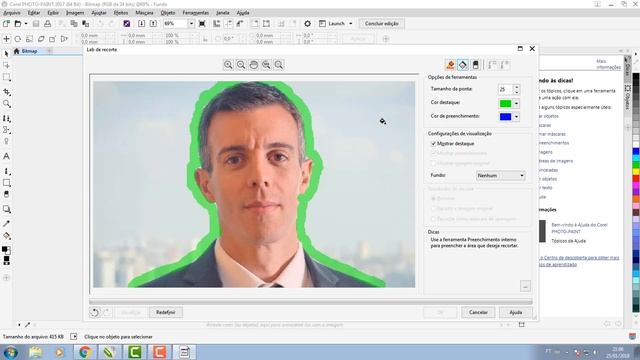The image size is (640, 360).
Task: Select the Eyedropper tool in toolbox
Action: [7, 223]
